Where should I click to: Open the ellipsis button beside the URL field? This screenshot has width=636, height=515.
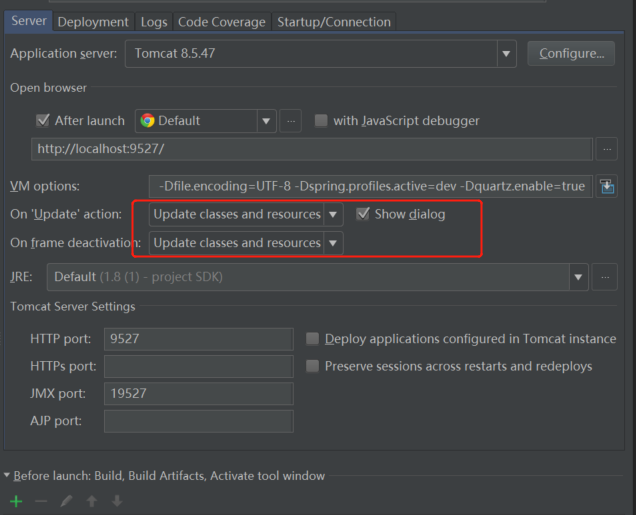pyautogui.click(x=607, y=149)
